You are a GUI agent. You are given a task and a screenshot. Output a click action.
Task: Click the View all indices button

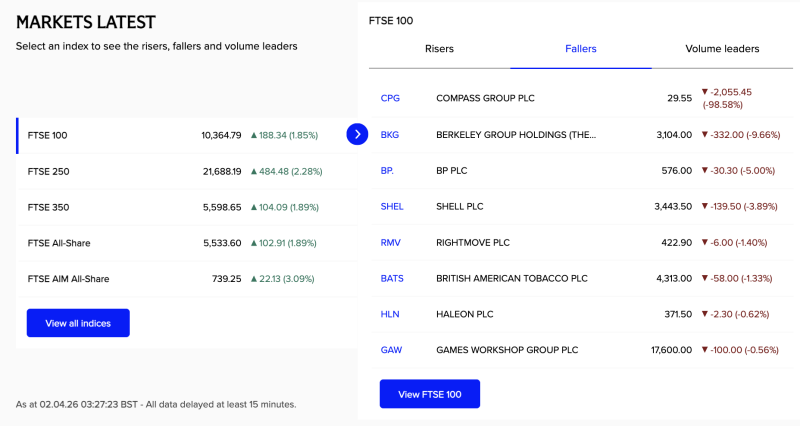78,323
